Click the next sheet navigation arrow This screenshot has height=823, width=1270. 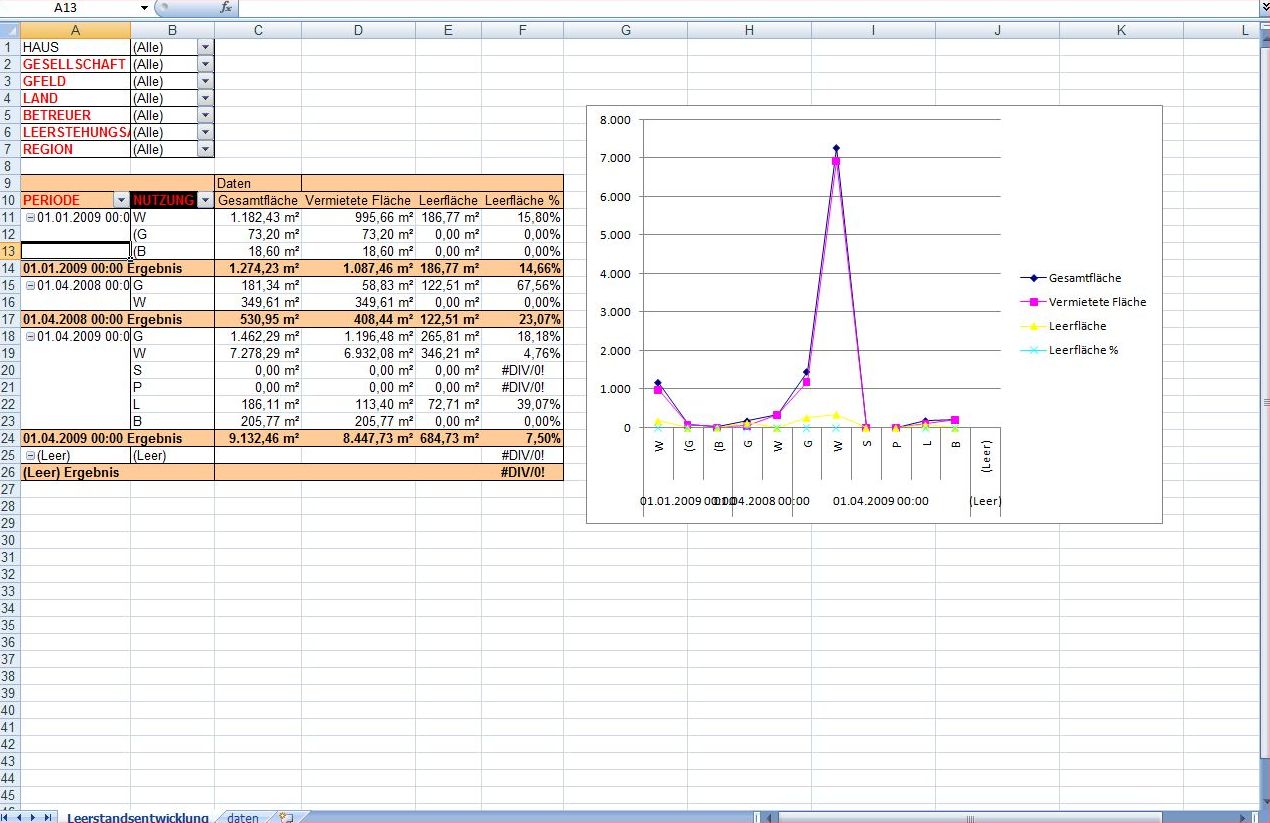tap(34, 817)
